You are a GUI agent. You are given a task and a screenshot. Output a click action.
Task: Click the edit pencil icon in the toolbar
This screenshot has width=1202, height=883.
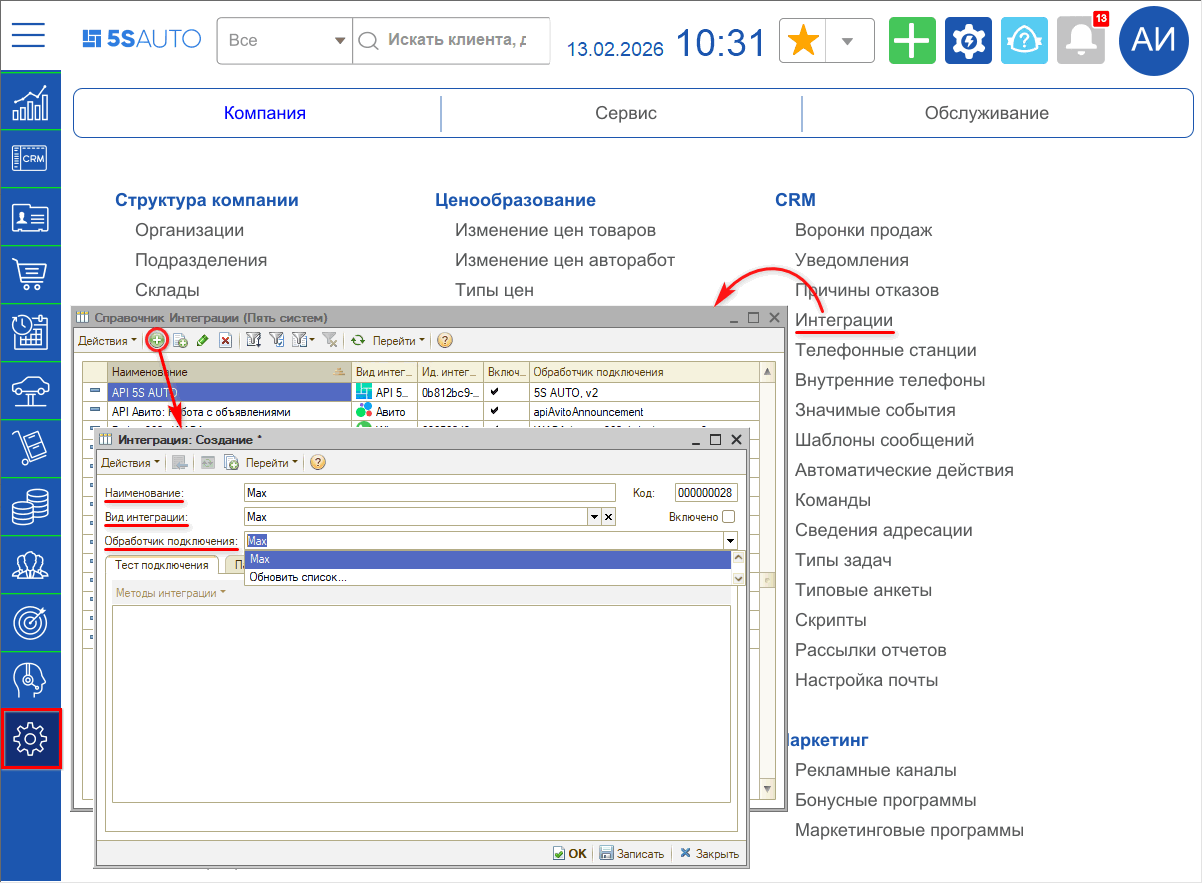[202, 340]
